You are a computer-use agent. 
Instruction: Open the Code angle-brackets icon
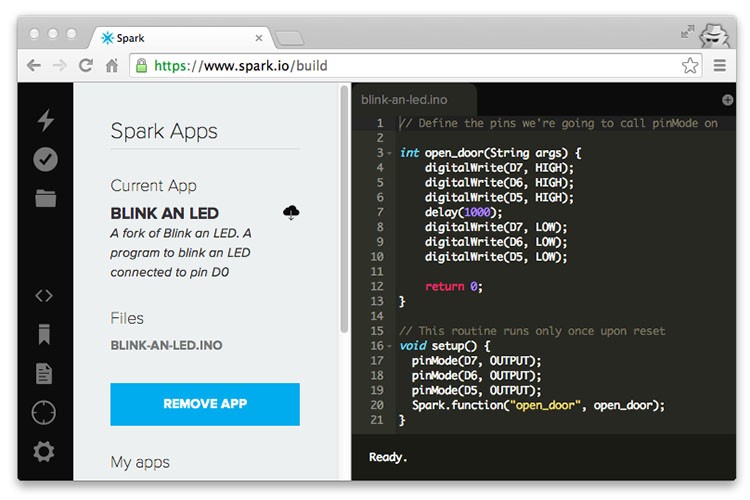(44, 296)
